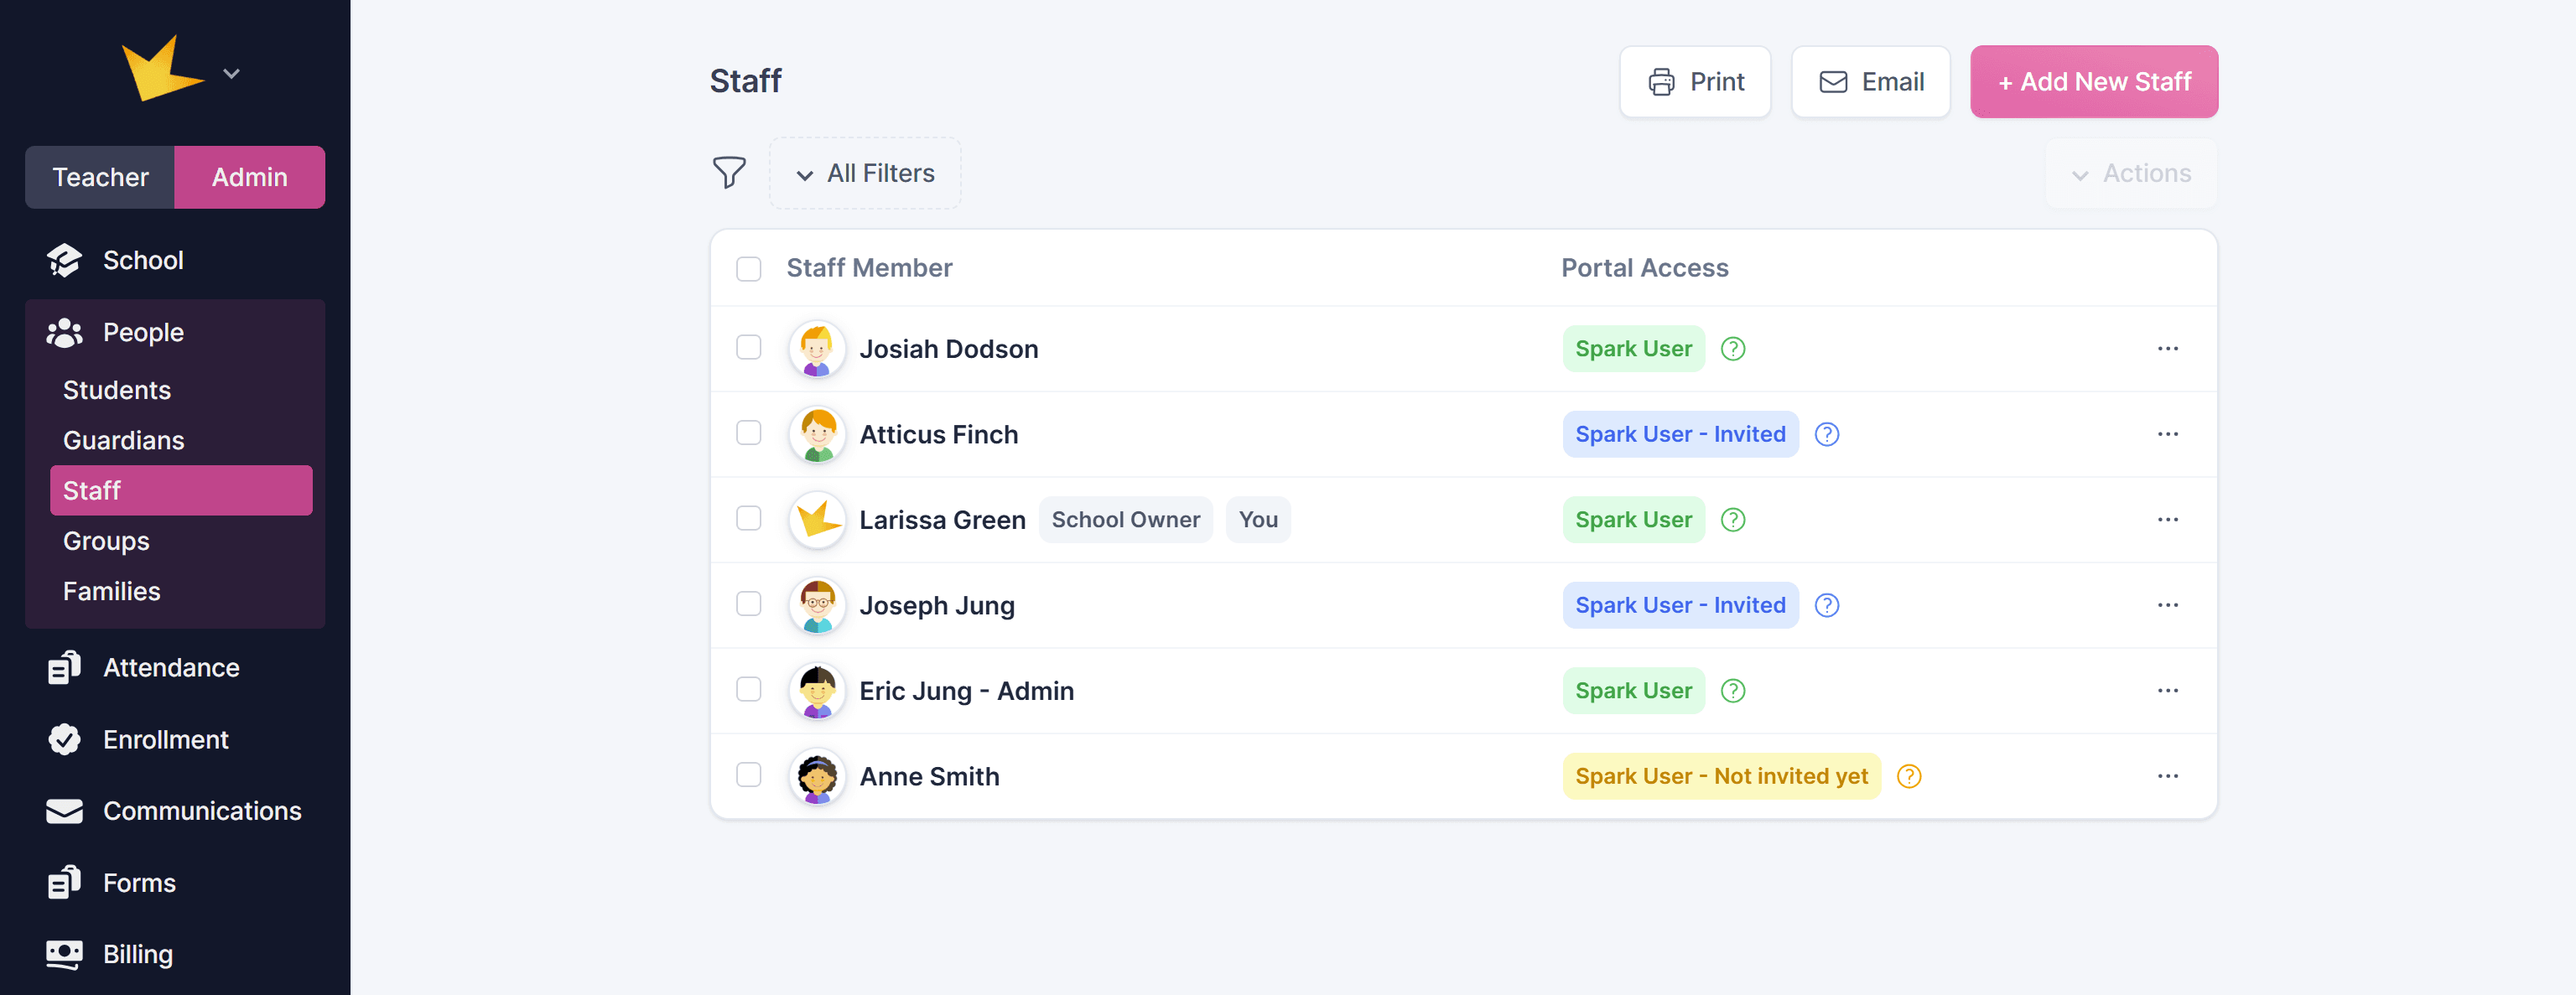The image size is (2576, 995).
Task: Expand the All Filters dropdown
Action: pos(866,174)
